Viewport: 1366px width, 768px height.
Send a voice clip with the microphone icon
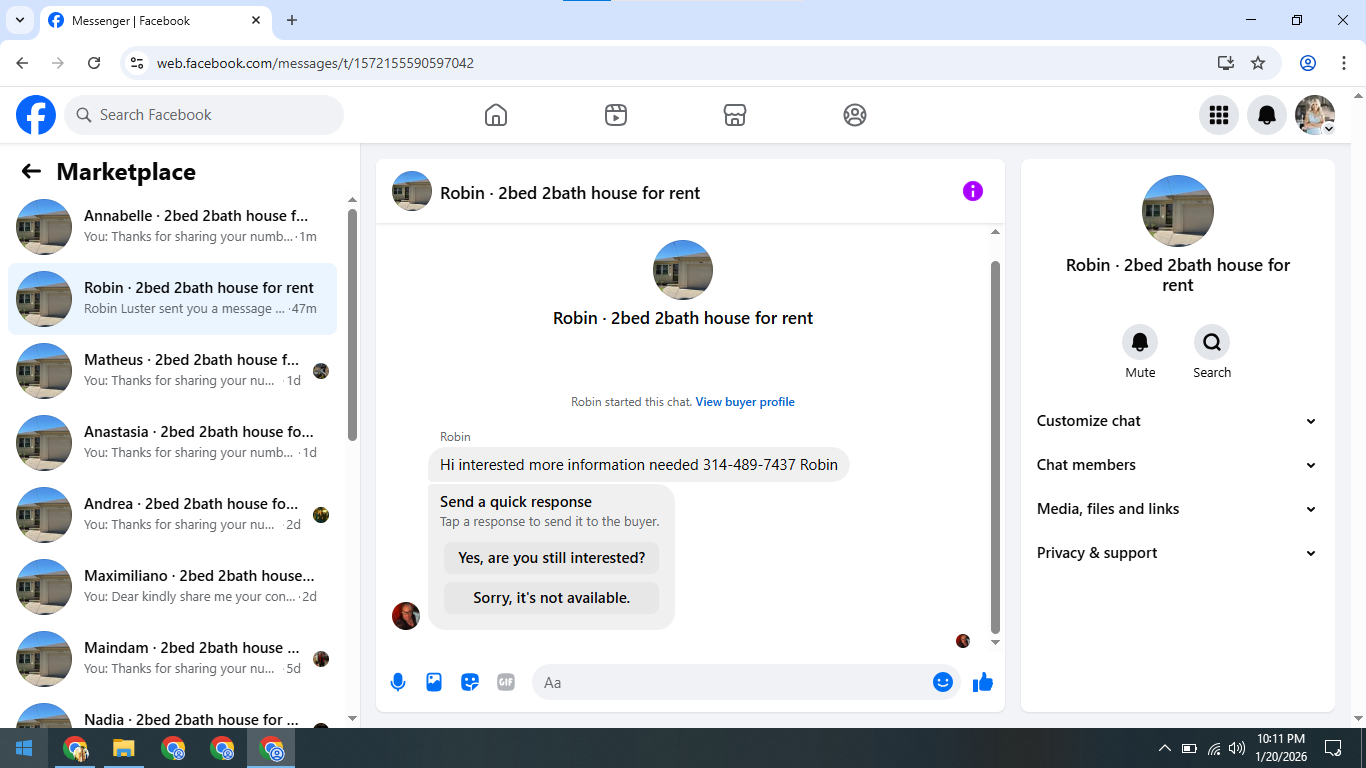click(x=398, y=683)
